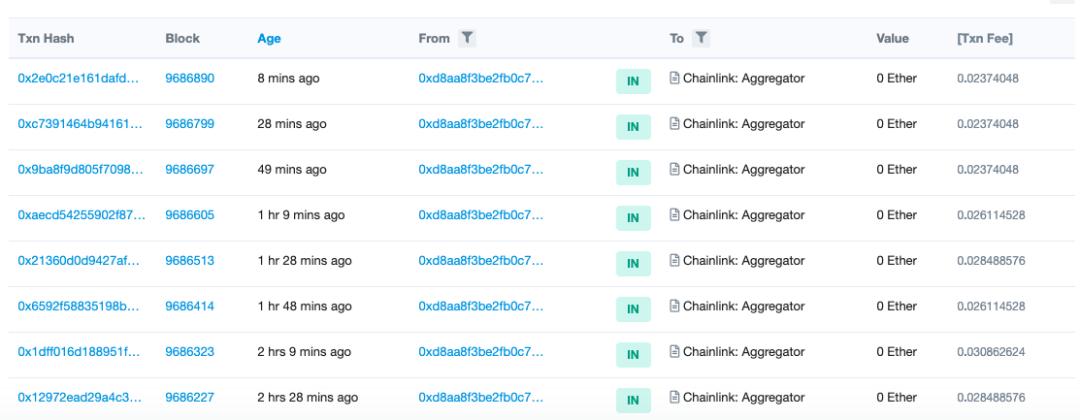1080x420 pixels.
Task: Open From address in 1 hr 48 mins row
Action: [481, 306]
